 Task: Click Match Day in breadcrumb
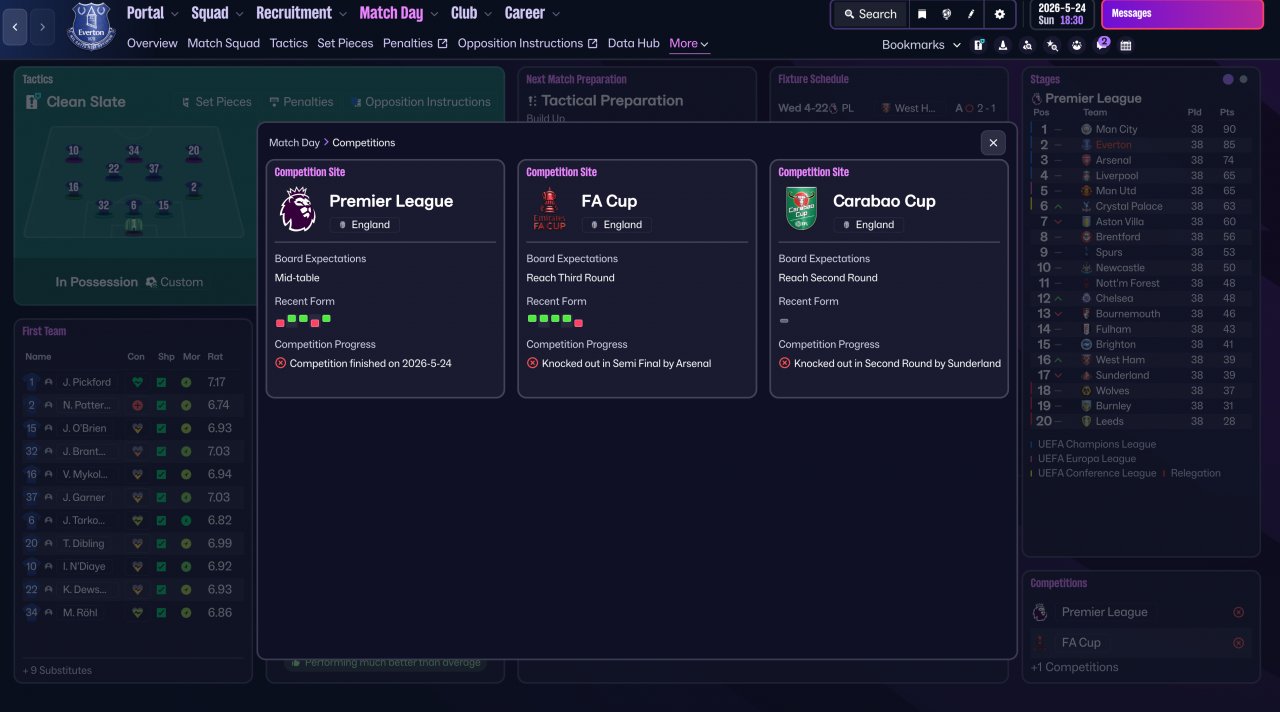[294, 143]
